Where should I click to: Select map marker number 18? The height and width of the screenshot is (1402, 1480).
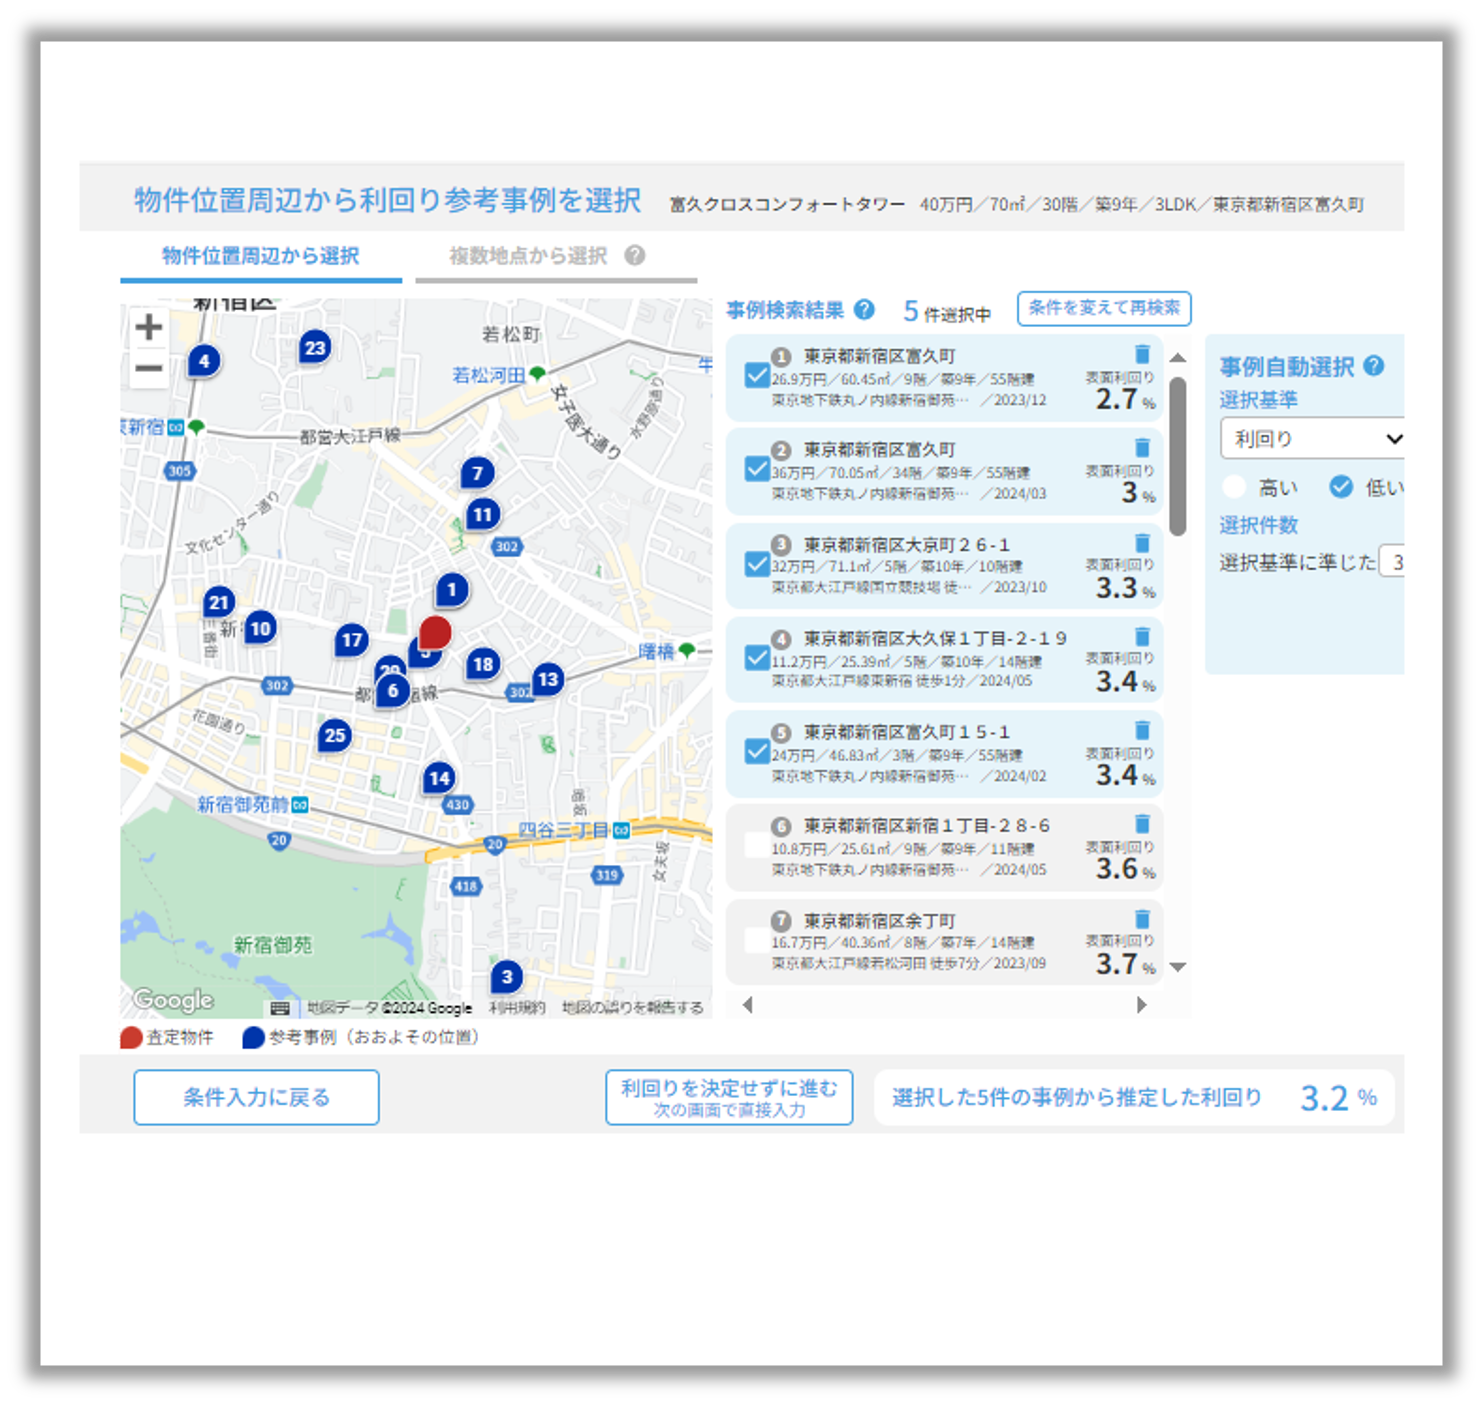[x=483, y=664]
